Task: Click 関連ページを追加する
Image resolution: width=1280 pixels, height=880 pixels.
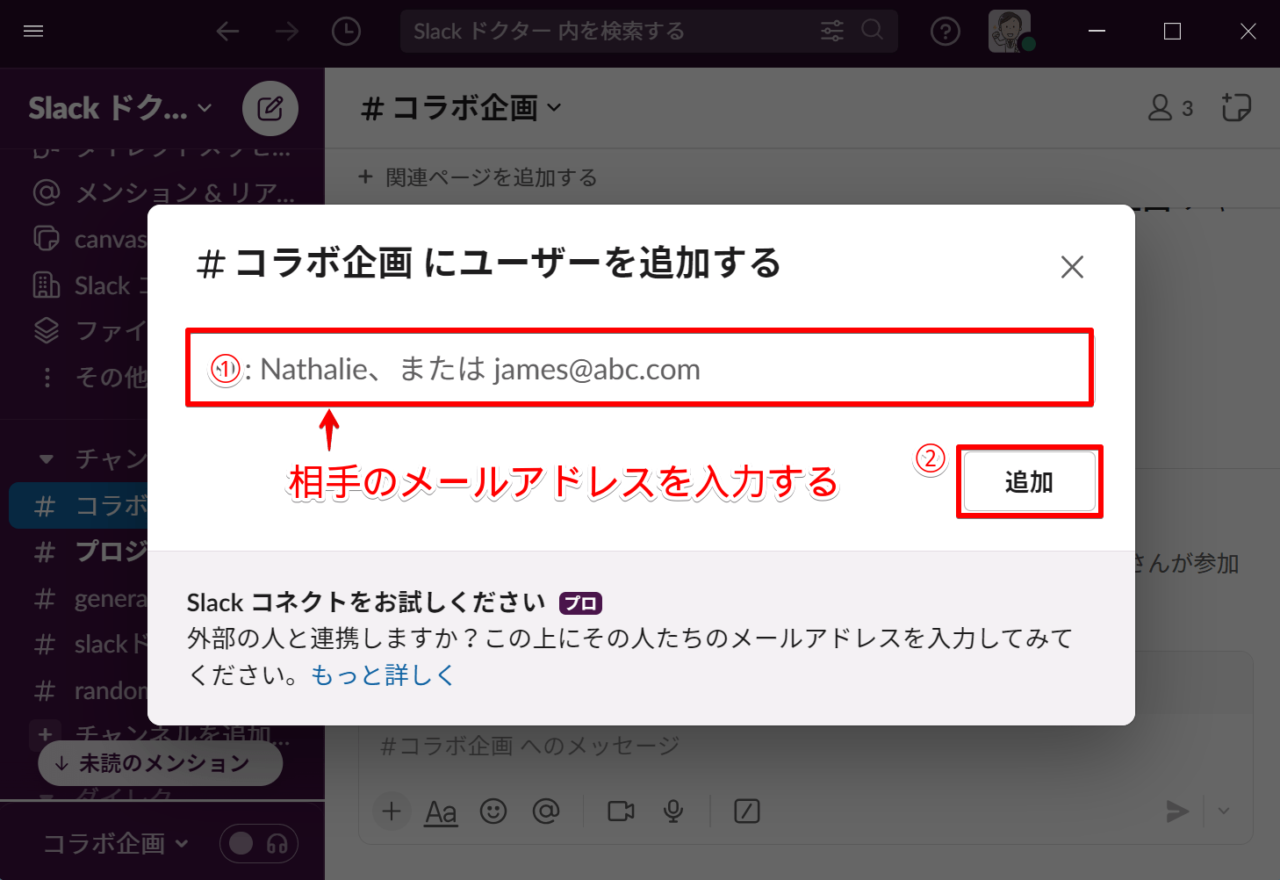Action: tap(478, 177)
